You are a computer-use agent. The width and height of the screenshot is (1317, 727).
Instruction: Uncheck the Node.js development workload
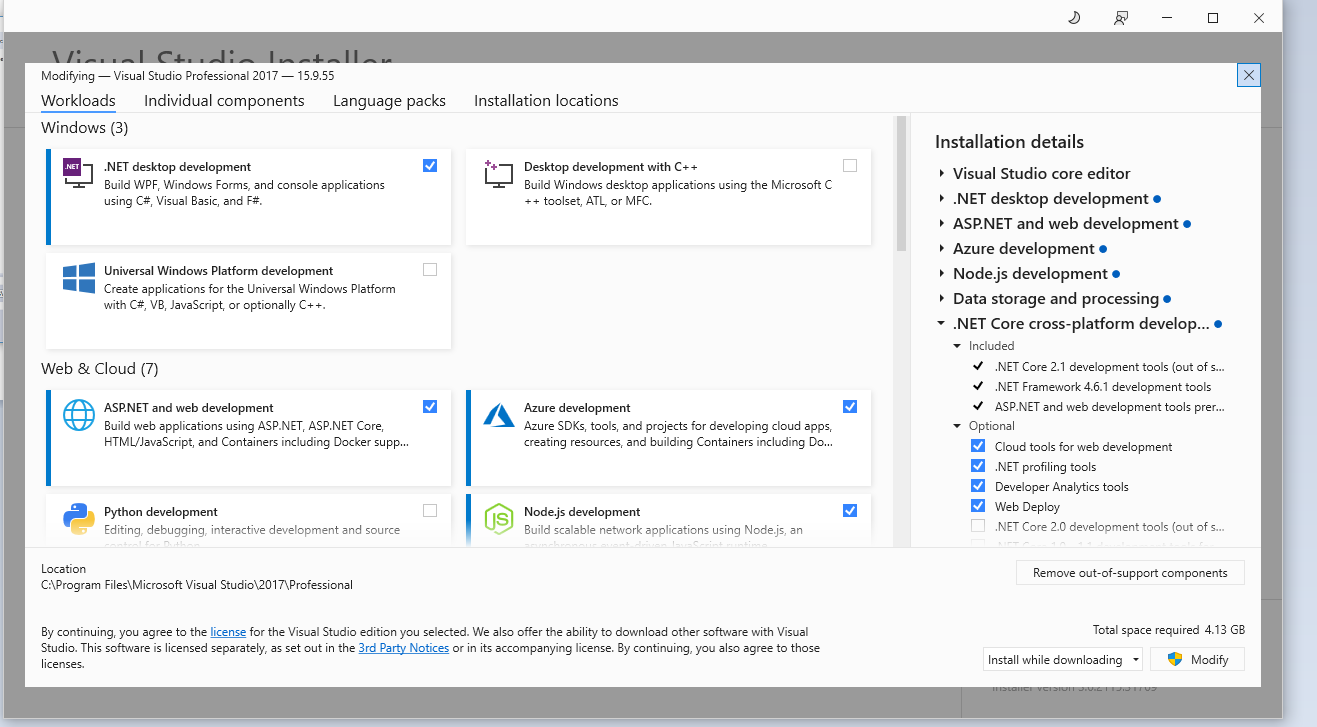(850, 510)
